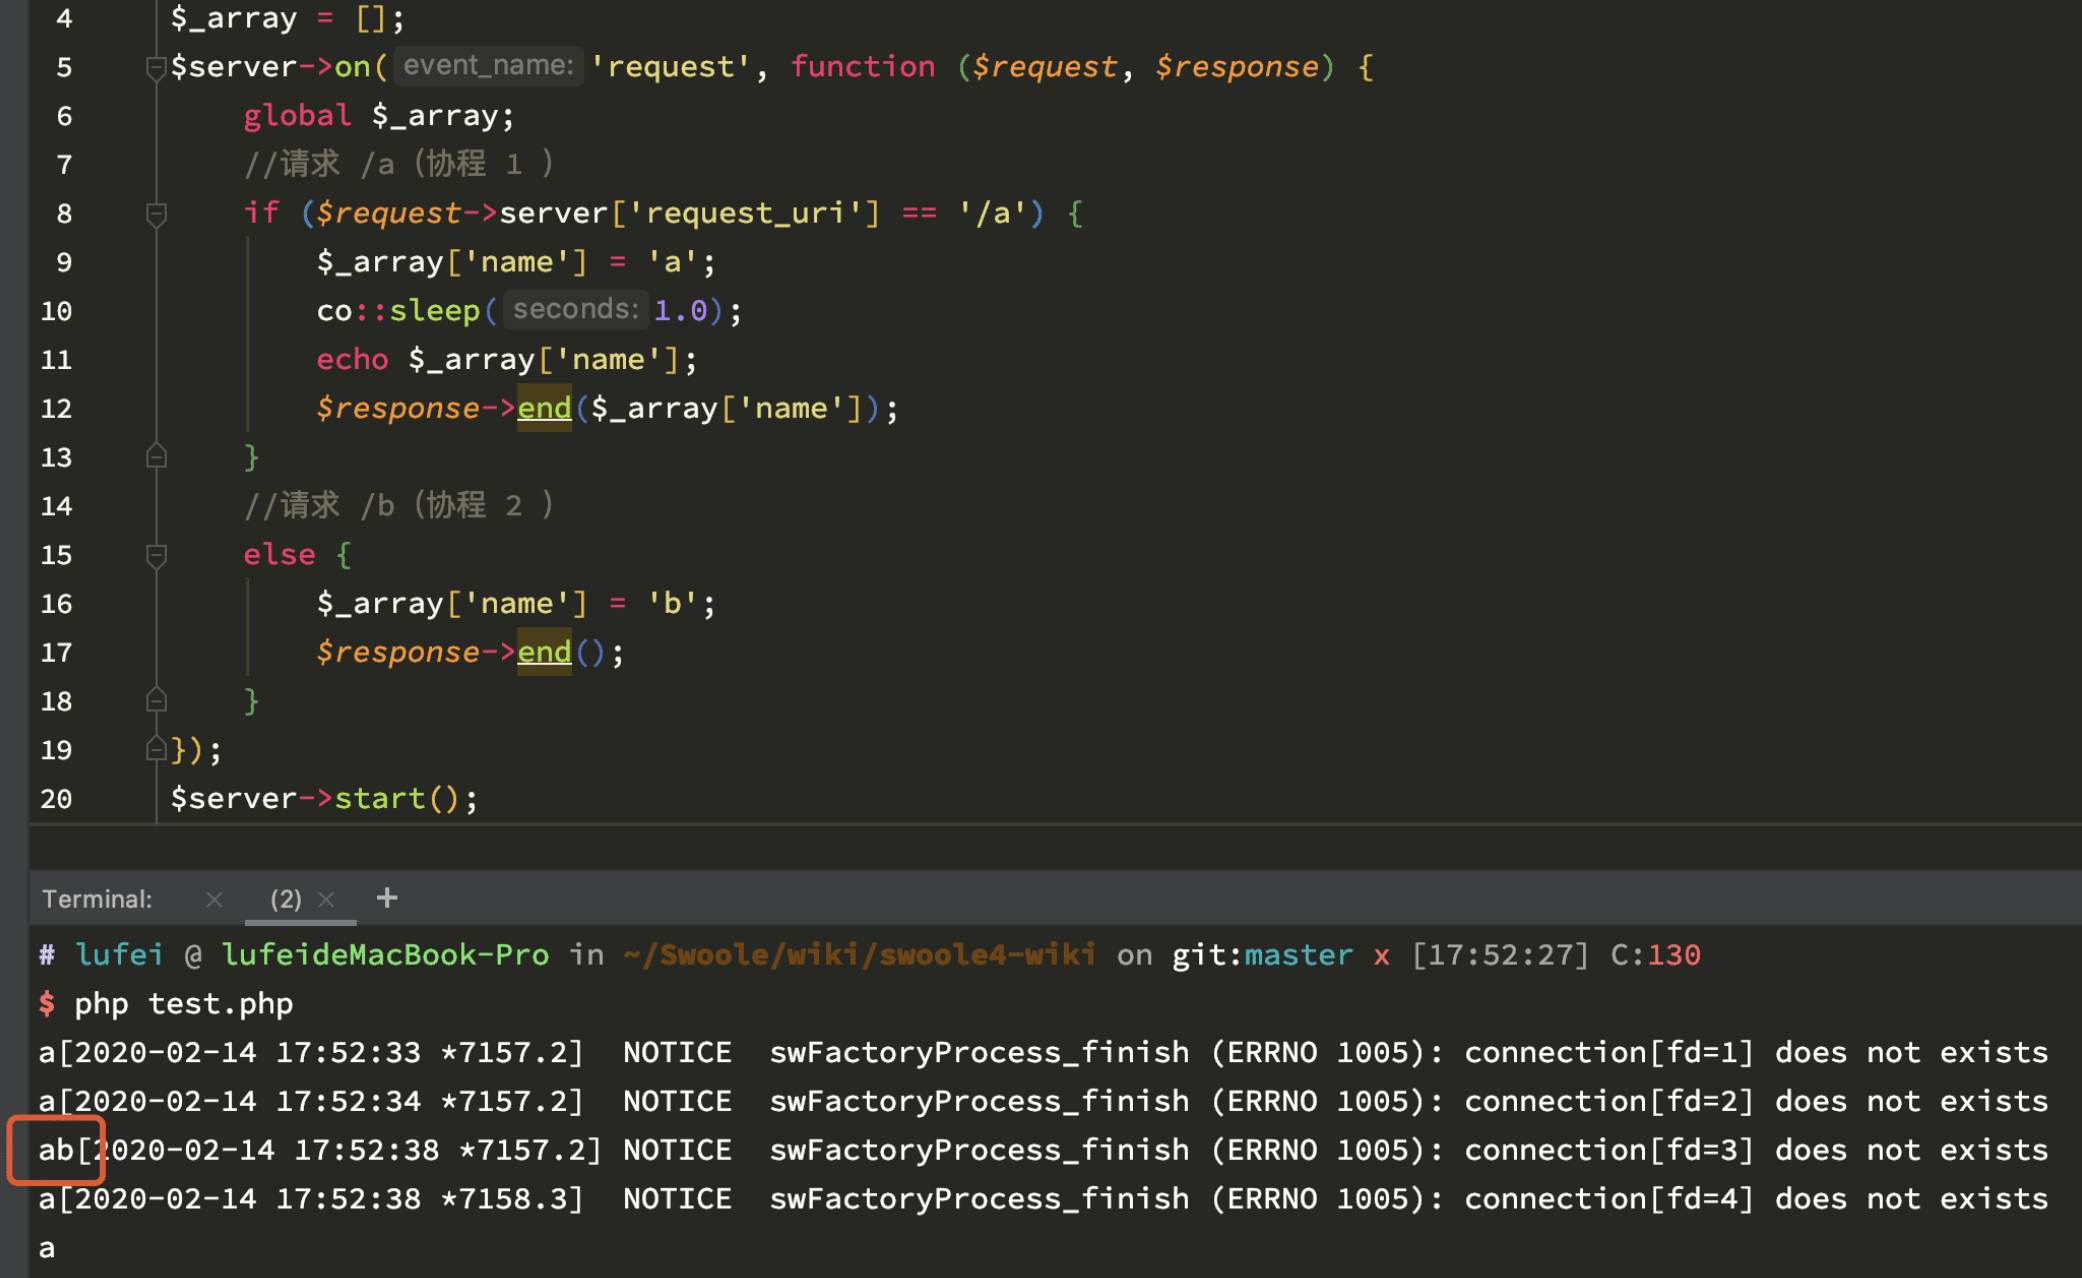This screenshot has height=1278, width=2082.
Task: Click the highlighted 'end' method on line 12
Action: (x=544, y=408)
